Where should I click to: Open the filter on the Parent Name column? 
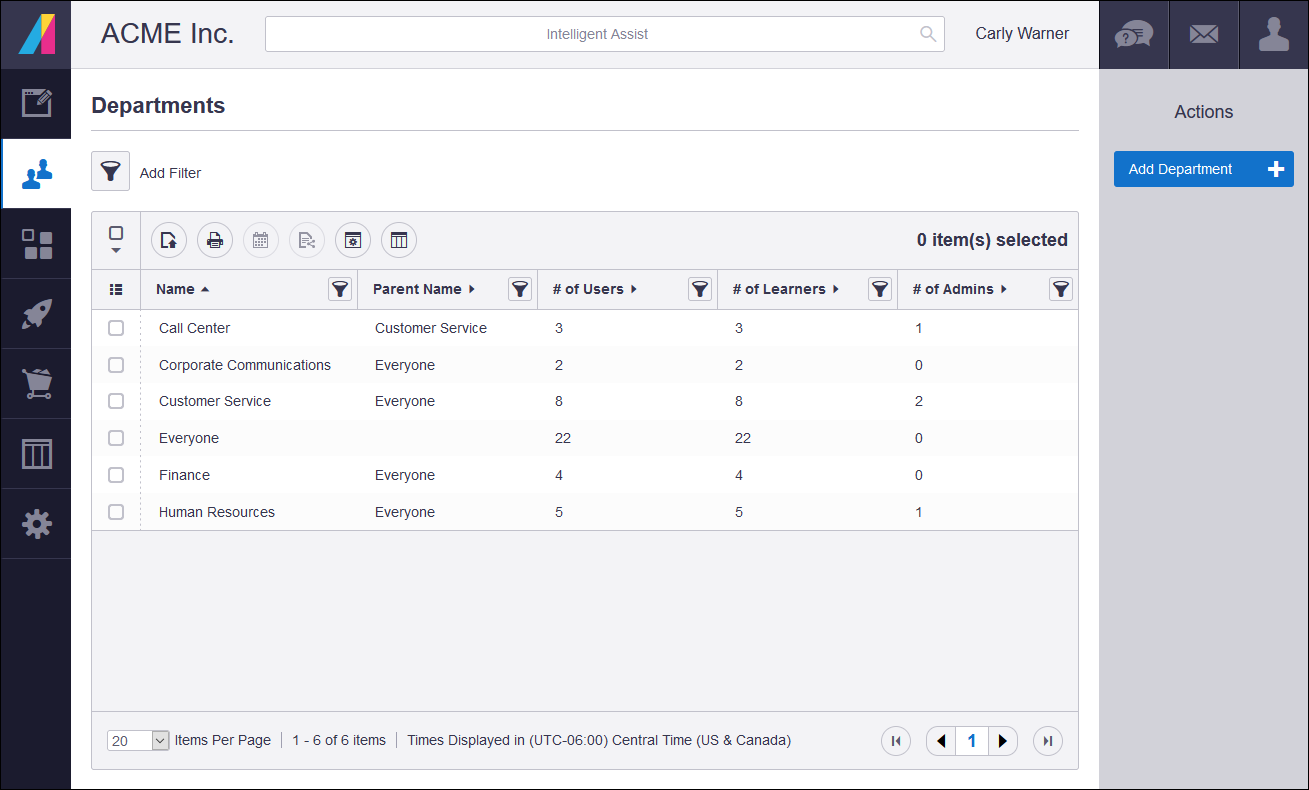pos(520,289)
